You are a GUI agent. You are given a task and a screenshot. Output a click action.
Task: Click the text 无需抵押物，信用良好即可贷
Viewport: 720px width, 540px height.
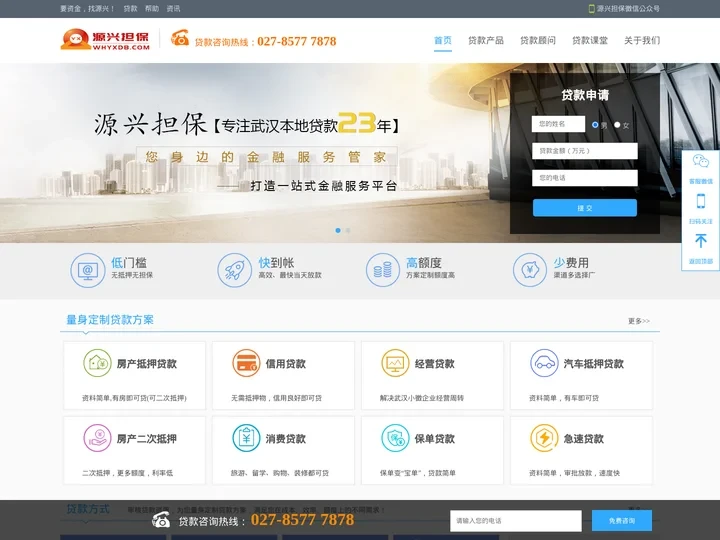tap(276, 398)
